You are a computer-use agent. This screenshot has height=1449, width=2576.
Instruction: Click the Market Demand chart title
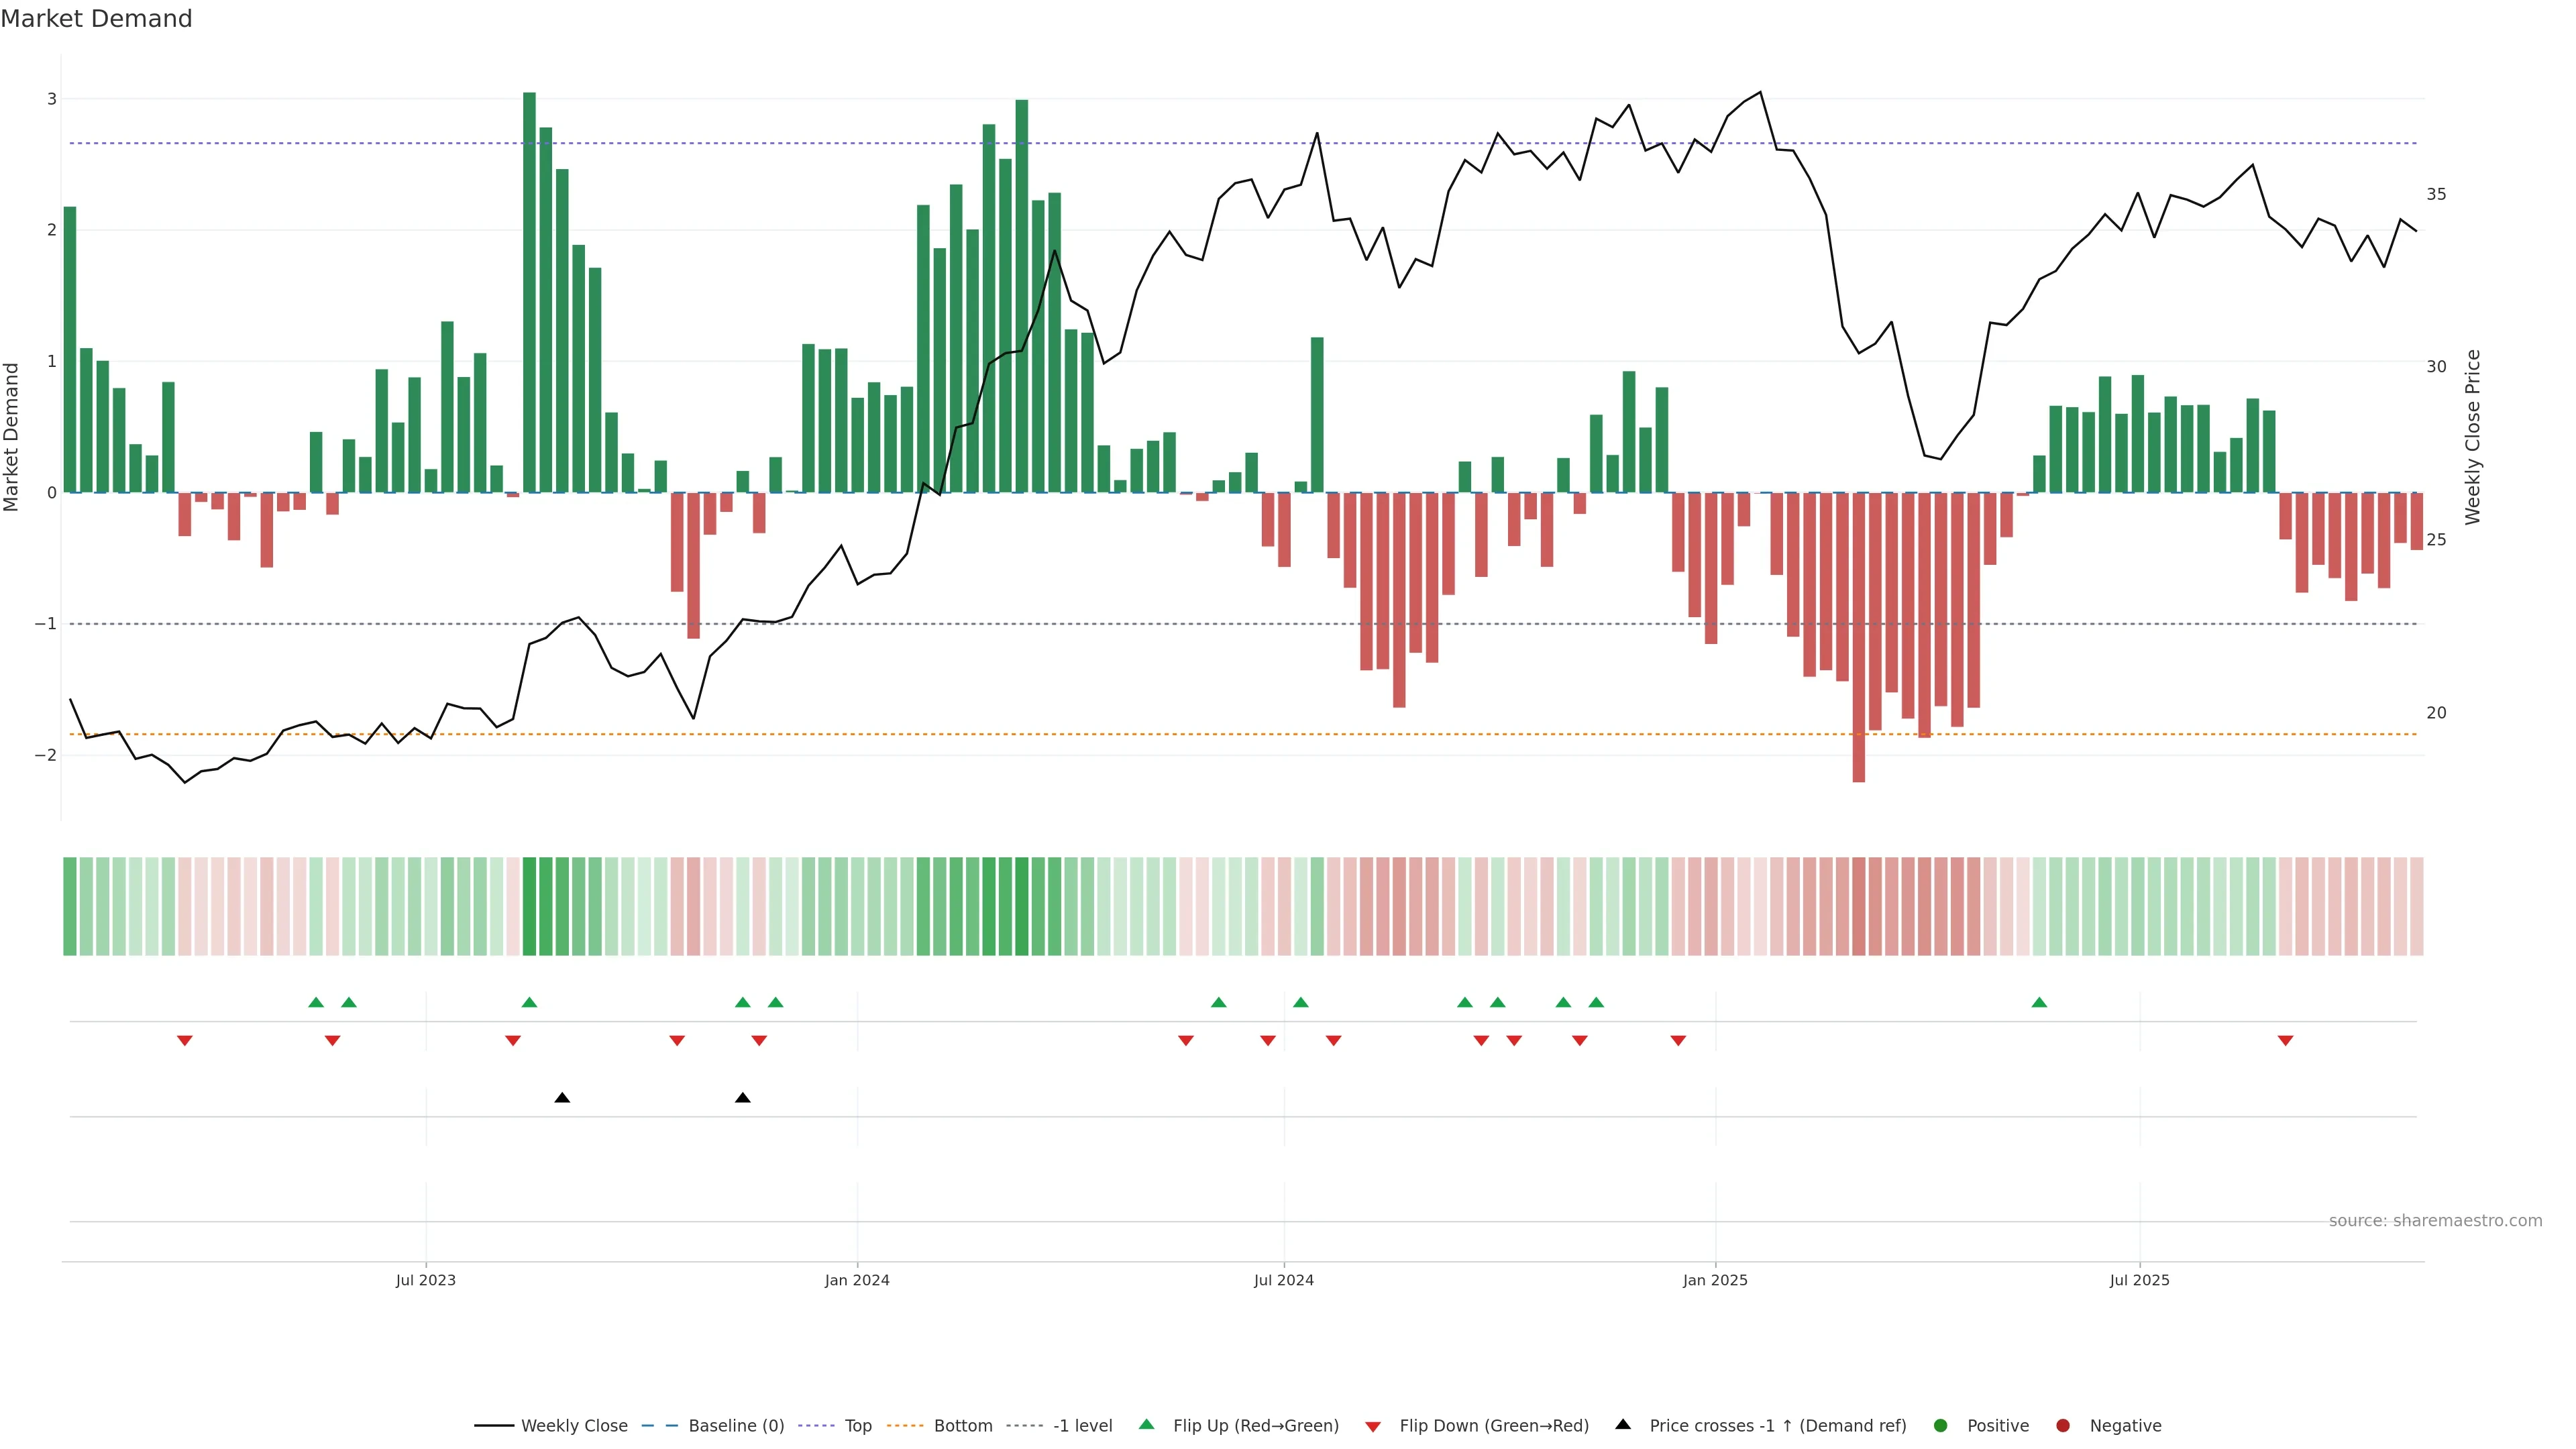(x=97, y=19)
